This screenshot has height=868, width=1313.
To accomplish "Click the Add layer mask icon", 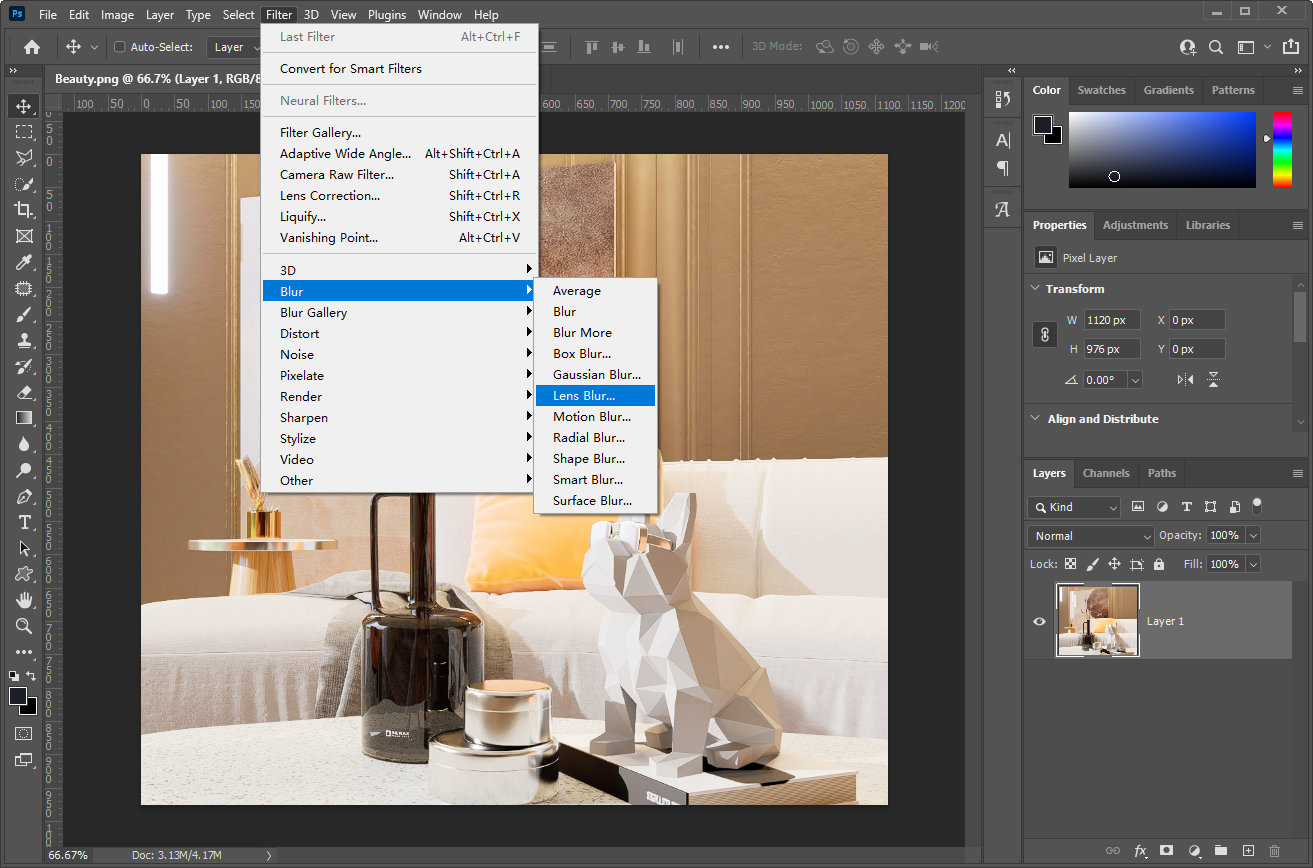I will (1166, 851).
